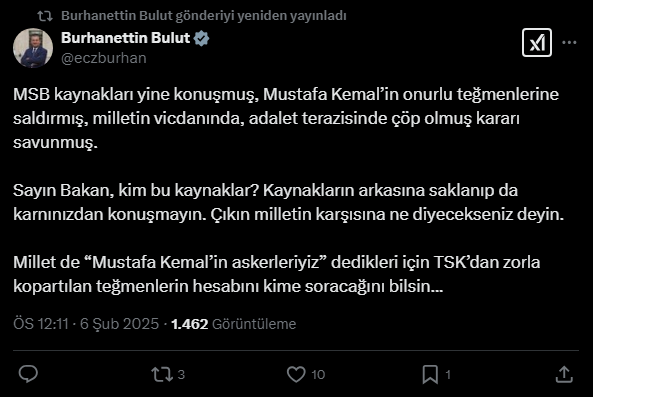Open Burhanettin Bulut's profile picture
This screenshot has width=650, height=397.
tap(33, 48)
